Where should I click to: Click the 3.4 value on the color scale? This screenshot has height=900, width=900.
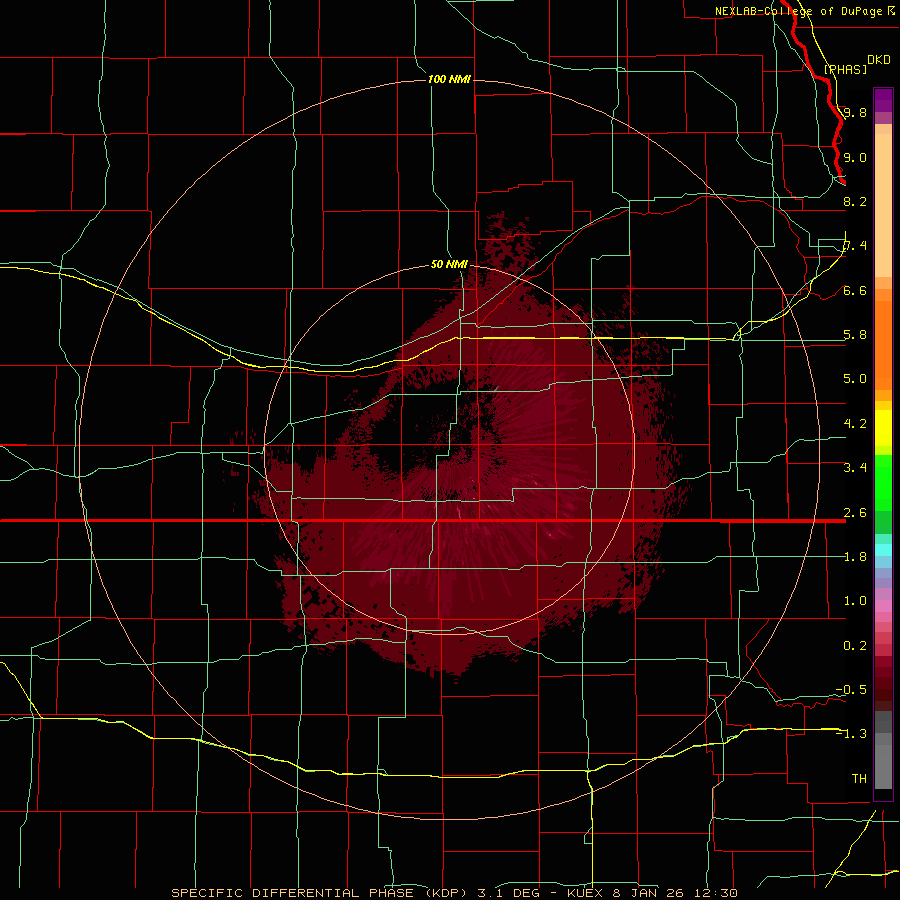(854, 467)
